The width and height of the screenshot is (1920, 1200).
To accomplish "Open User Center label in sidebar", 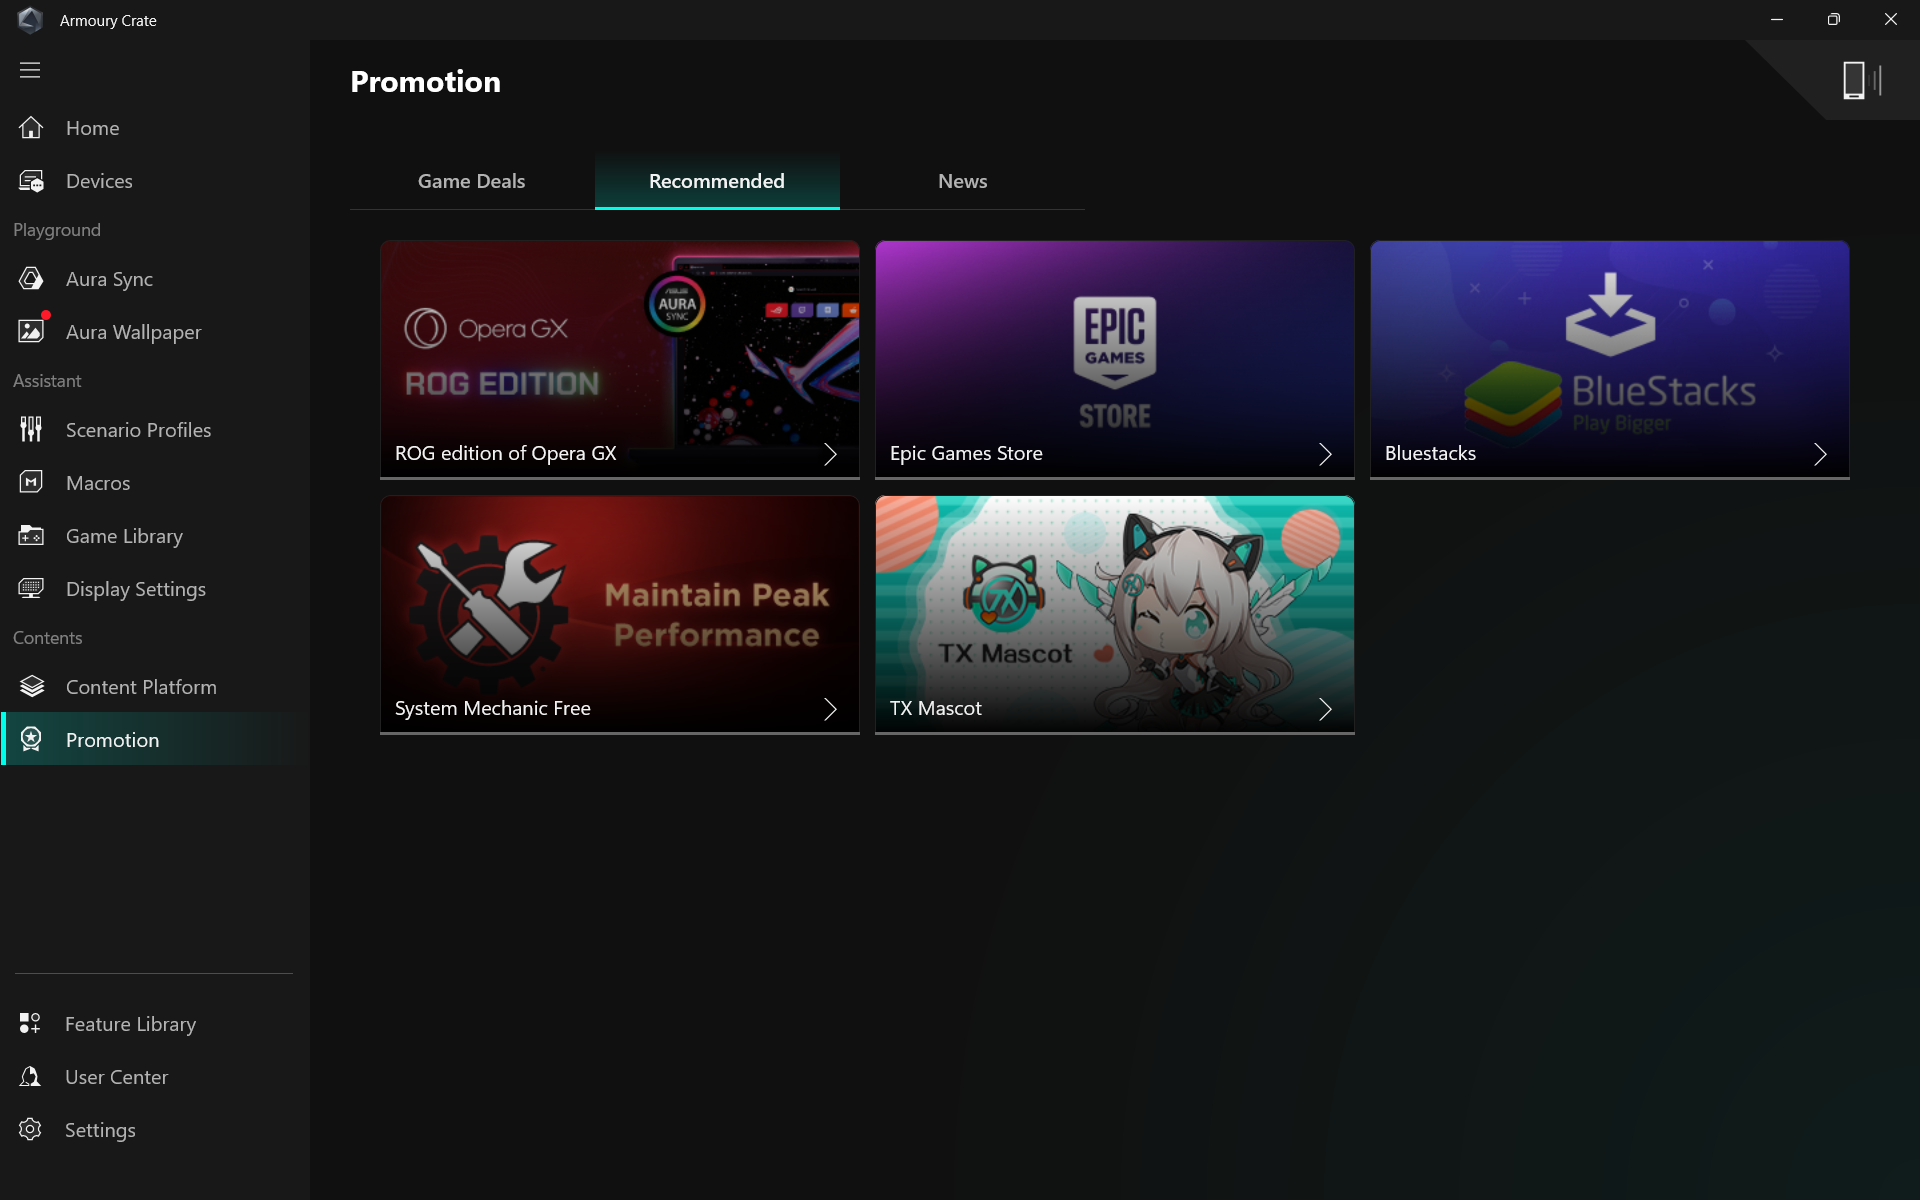I will pyautogui.click(x=116, y=1077).
